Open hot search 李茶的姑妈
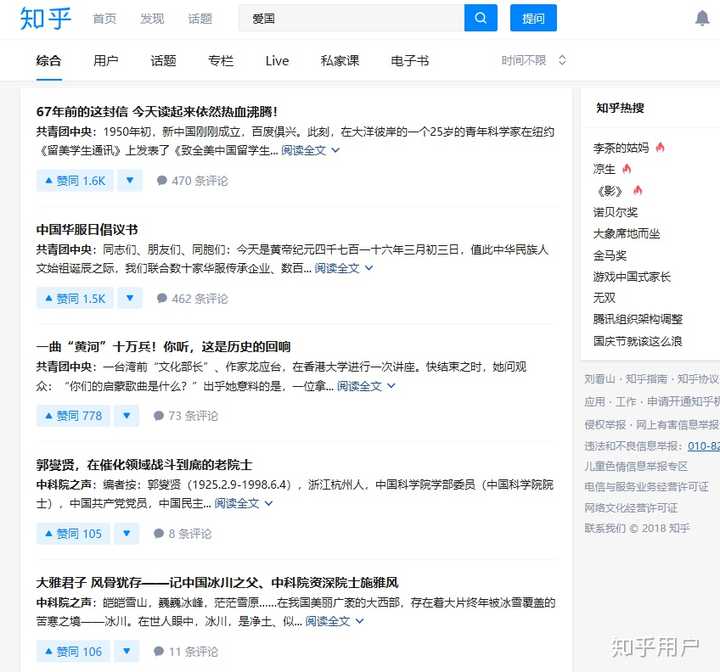Screen dimensions: 720x672 tap(620, 148)
